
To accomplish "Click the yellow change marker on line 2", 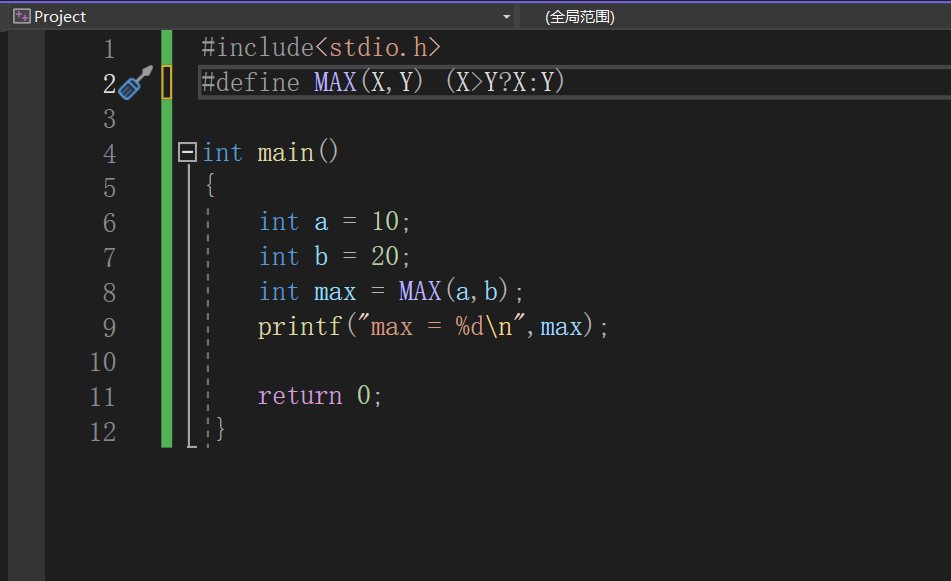I will (x=167, y=82).
